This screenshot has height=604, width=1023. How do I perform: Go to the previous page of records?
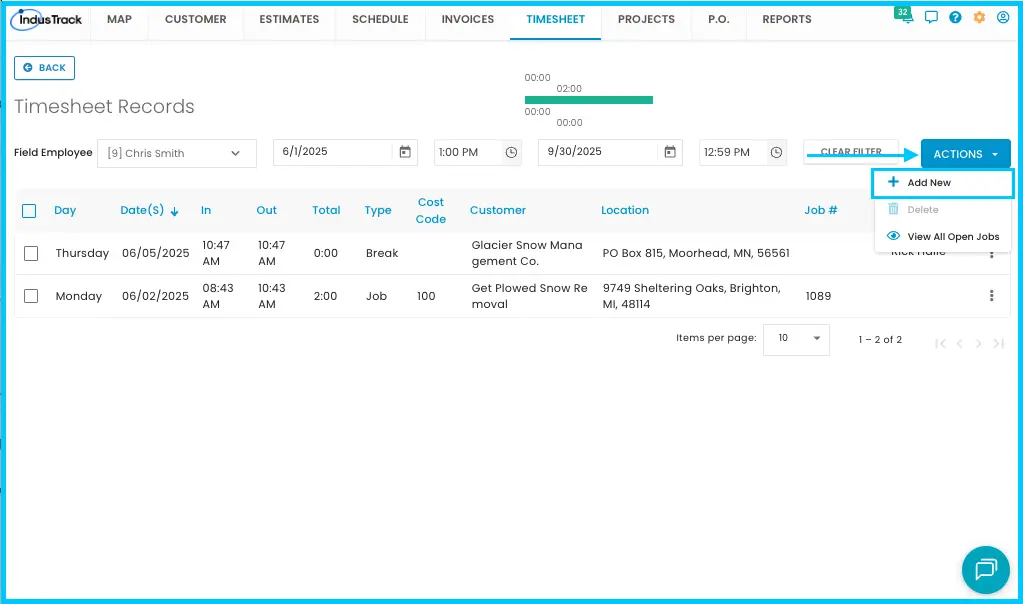pyautogui.click(x=960, y=343)
